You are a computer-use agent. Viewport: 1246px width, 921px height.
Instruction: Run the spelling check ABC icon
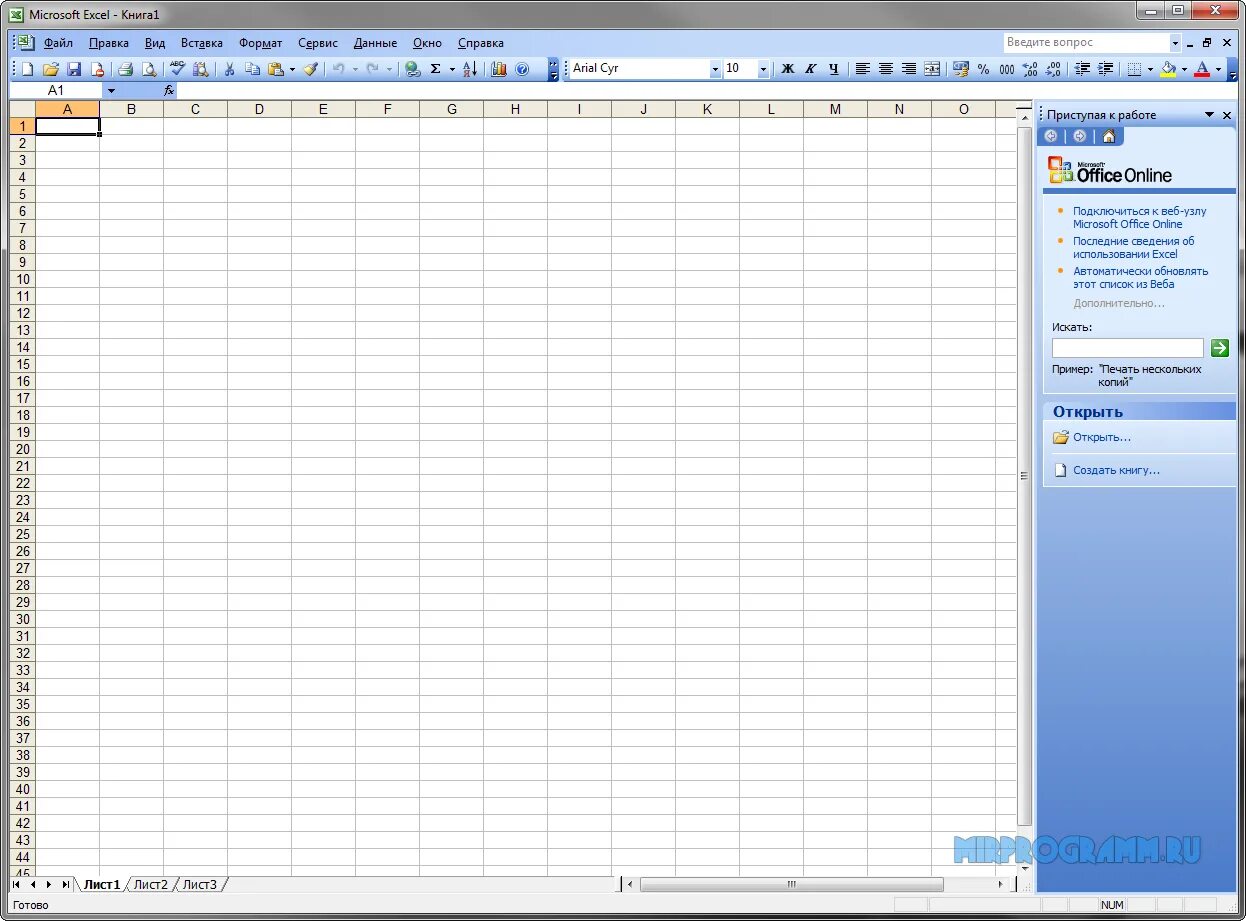[x=177, y=69]
